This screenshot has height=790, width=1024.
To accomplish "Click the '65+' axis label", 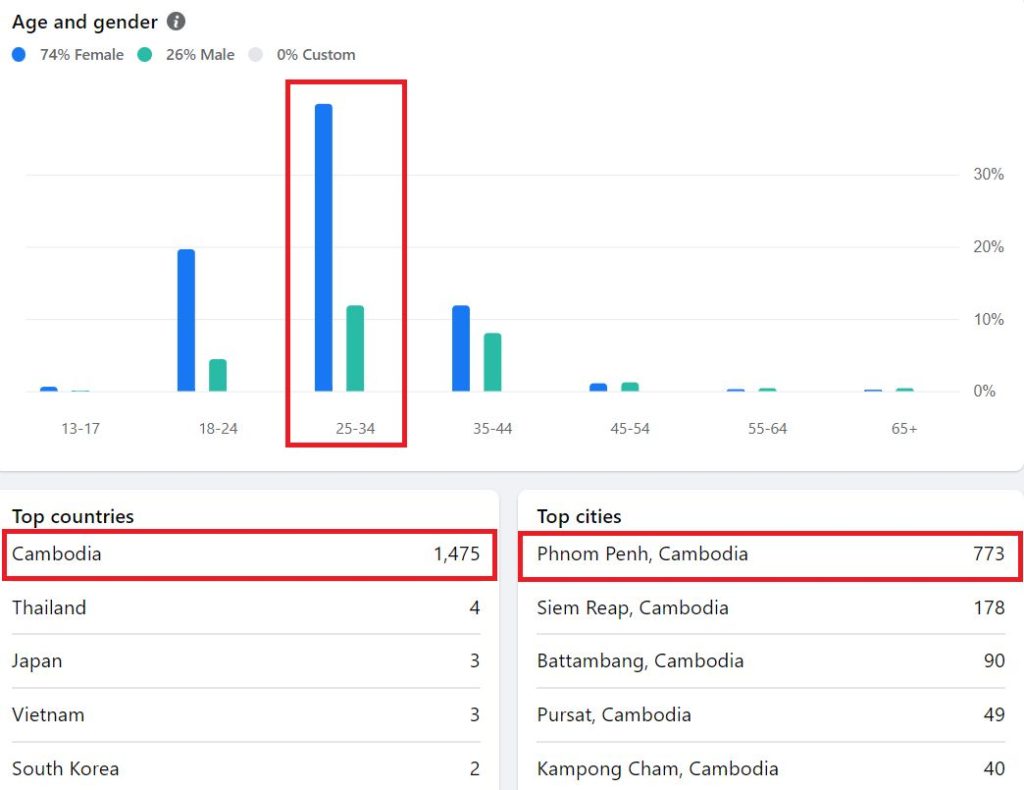I will click(904, 429).
